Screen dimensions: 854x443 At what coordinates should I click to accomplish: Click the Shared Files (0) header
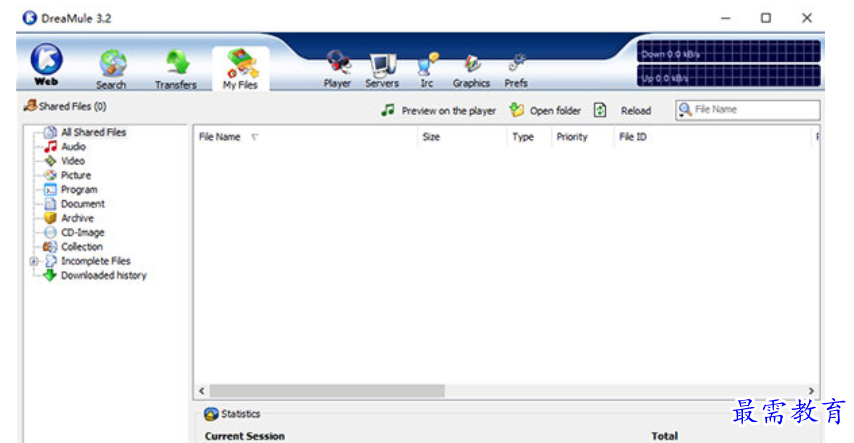(x=65, y=106)
